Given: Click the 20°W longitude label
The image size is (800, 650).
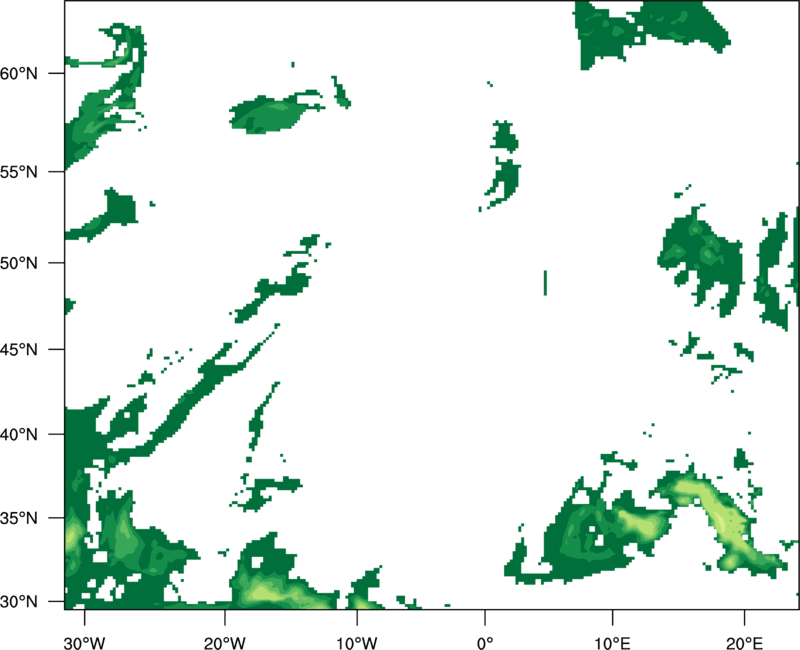Looking at the screenshot, I should 224,643.
